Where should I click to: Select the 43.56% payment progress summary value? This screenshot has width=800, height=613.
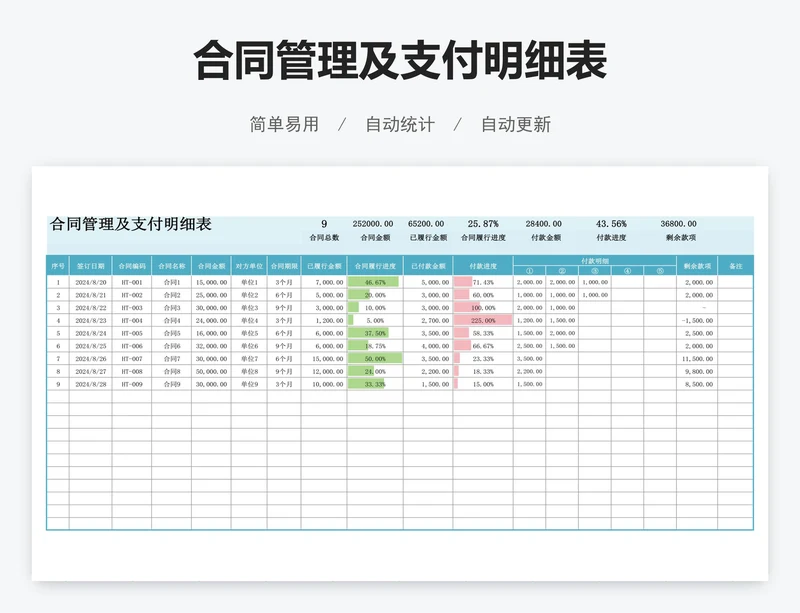[611, 224]
